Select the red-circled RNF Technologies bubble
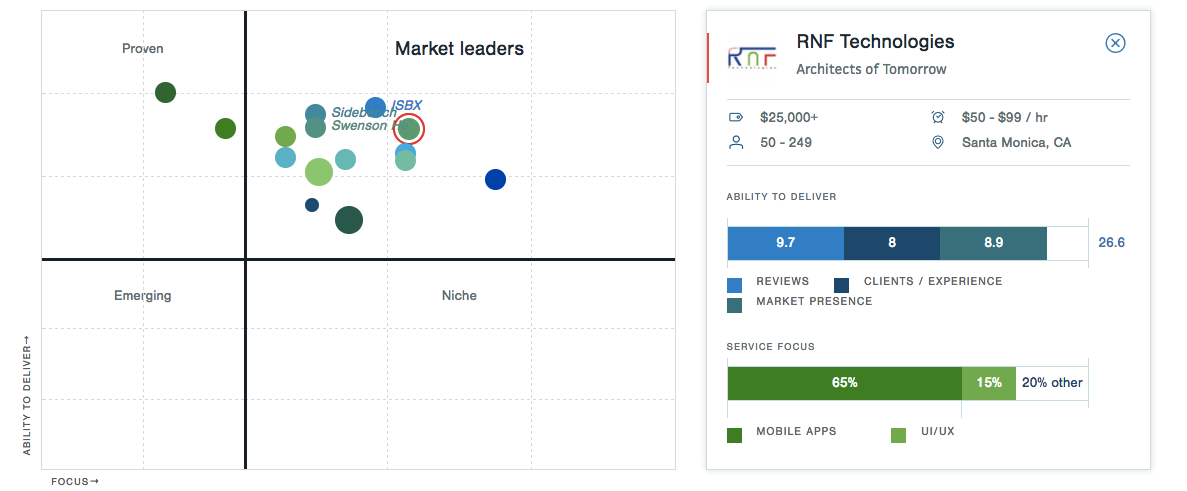The width and height of the screenshot is (1187, 491). click(x=409, y=129)
